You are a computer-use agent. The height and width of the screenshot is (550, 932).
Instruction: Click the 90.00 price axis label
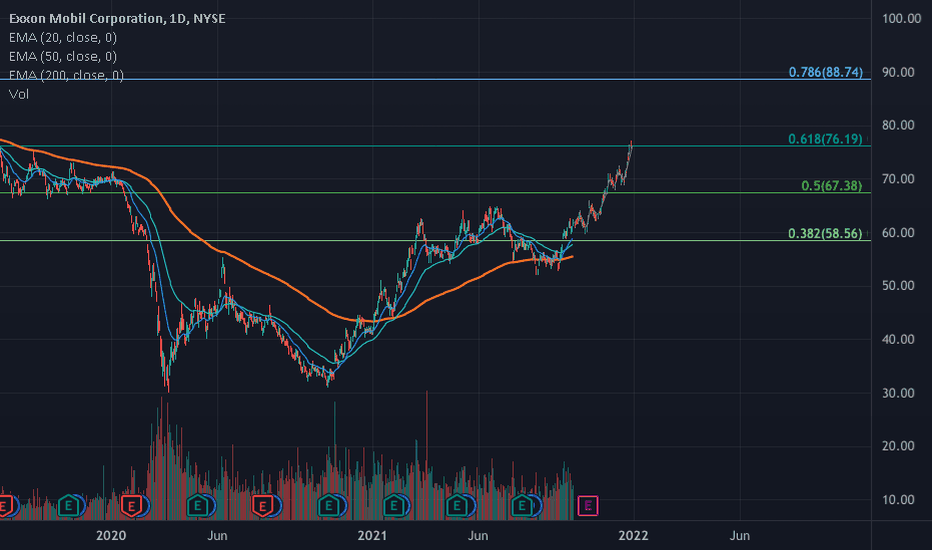tap(898, 72)
